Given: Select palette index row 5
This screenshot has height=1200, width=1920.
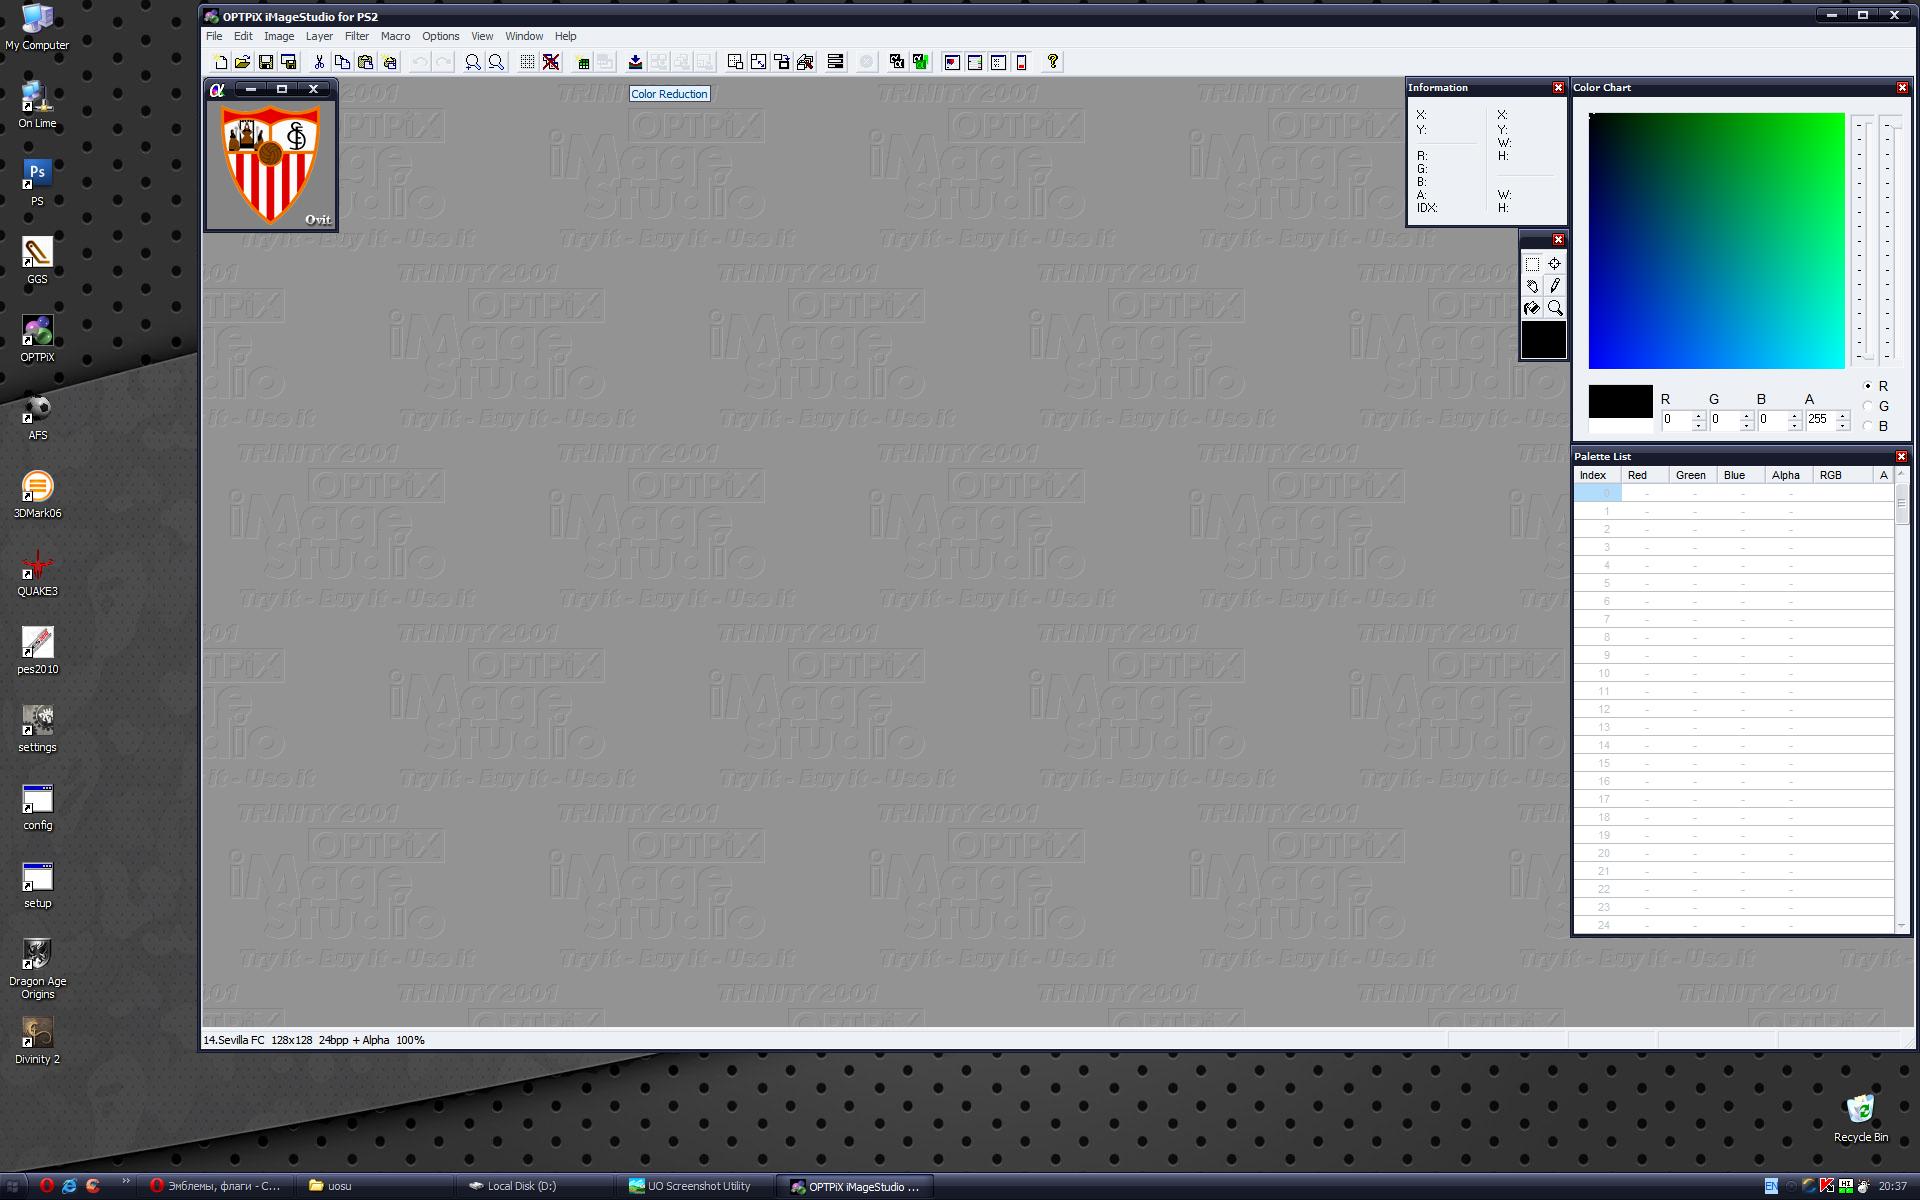Looking at the screenshot, I should click(1733, 583).
